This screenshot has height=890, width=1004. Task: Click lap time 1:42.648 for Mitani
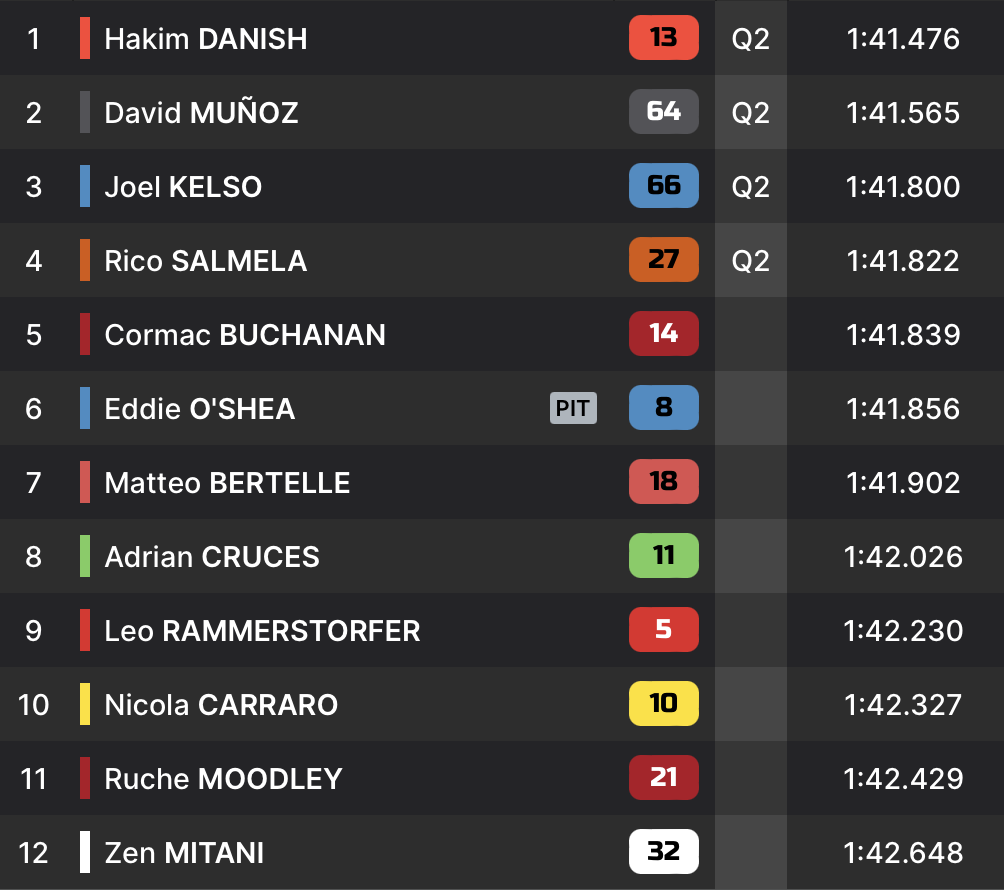[902, 852]
